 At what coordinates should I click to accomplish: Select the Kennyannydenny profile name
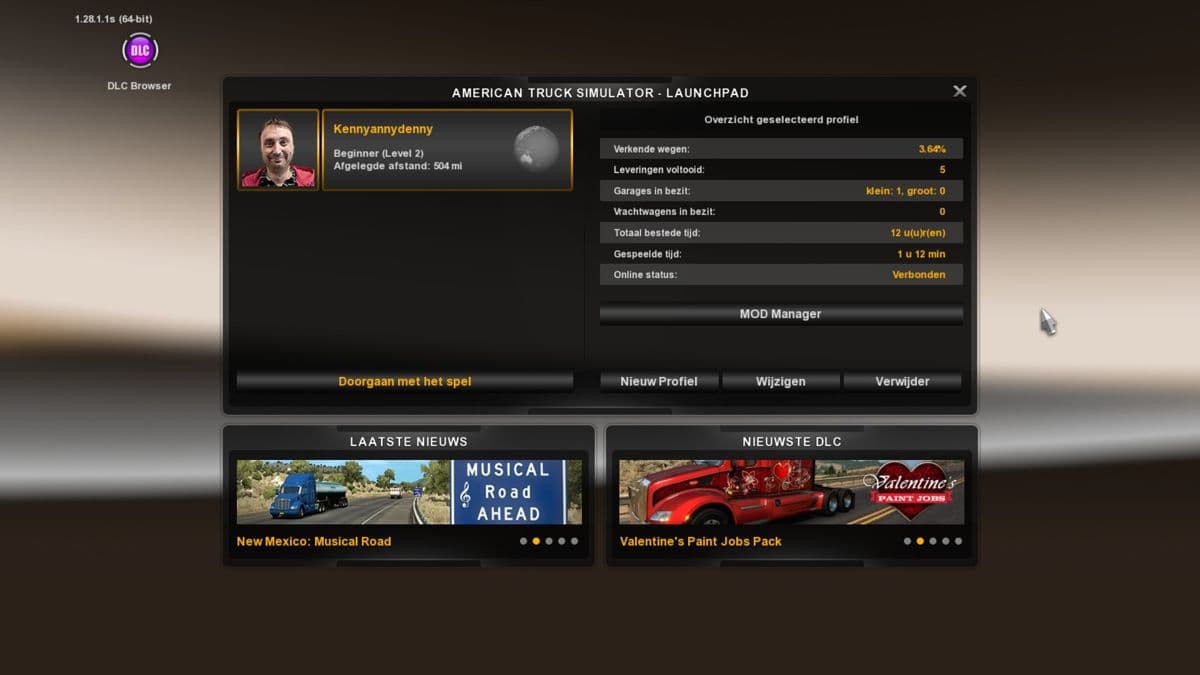tap(383, 129)
